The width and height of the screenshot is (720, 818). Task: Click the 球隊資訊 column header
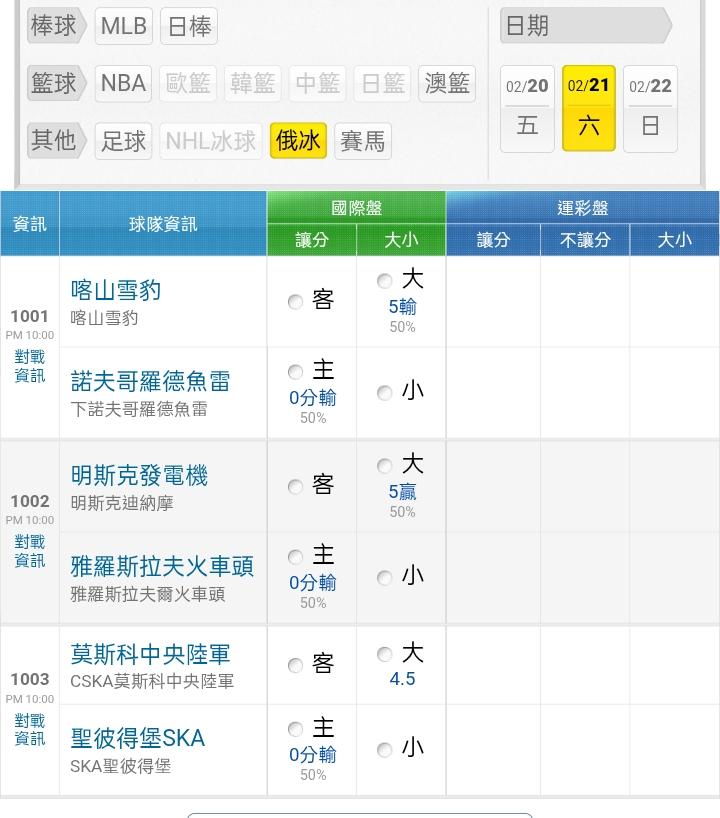coord(163,224)
